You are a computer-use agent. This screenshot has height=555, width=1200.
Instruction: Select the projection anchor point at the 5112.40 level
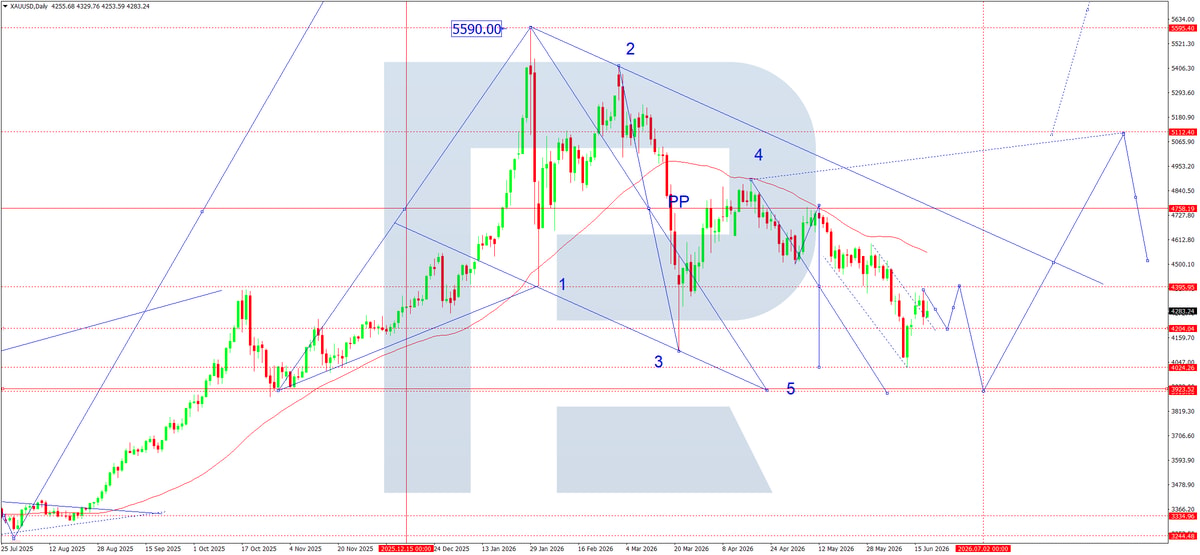[x=1124, y=133]
